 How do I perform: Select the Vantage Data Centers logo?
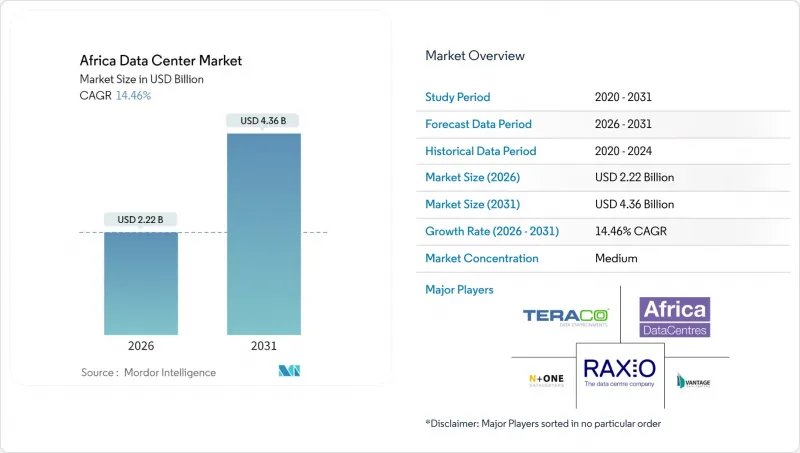click(x=693, y=380)
